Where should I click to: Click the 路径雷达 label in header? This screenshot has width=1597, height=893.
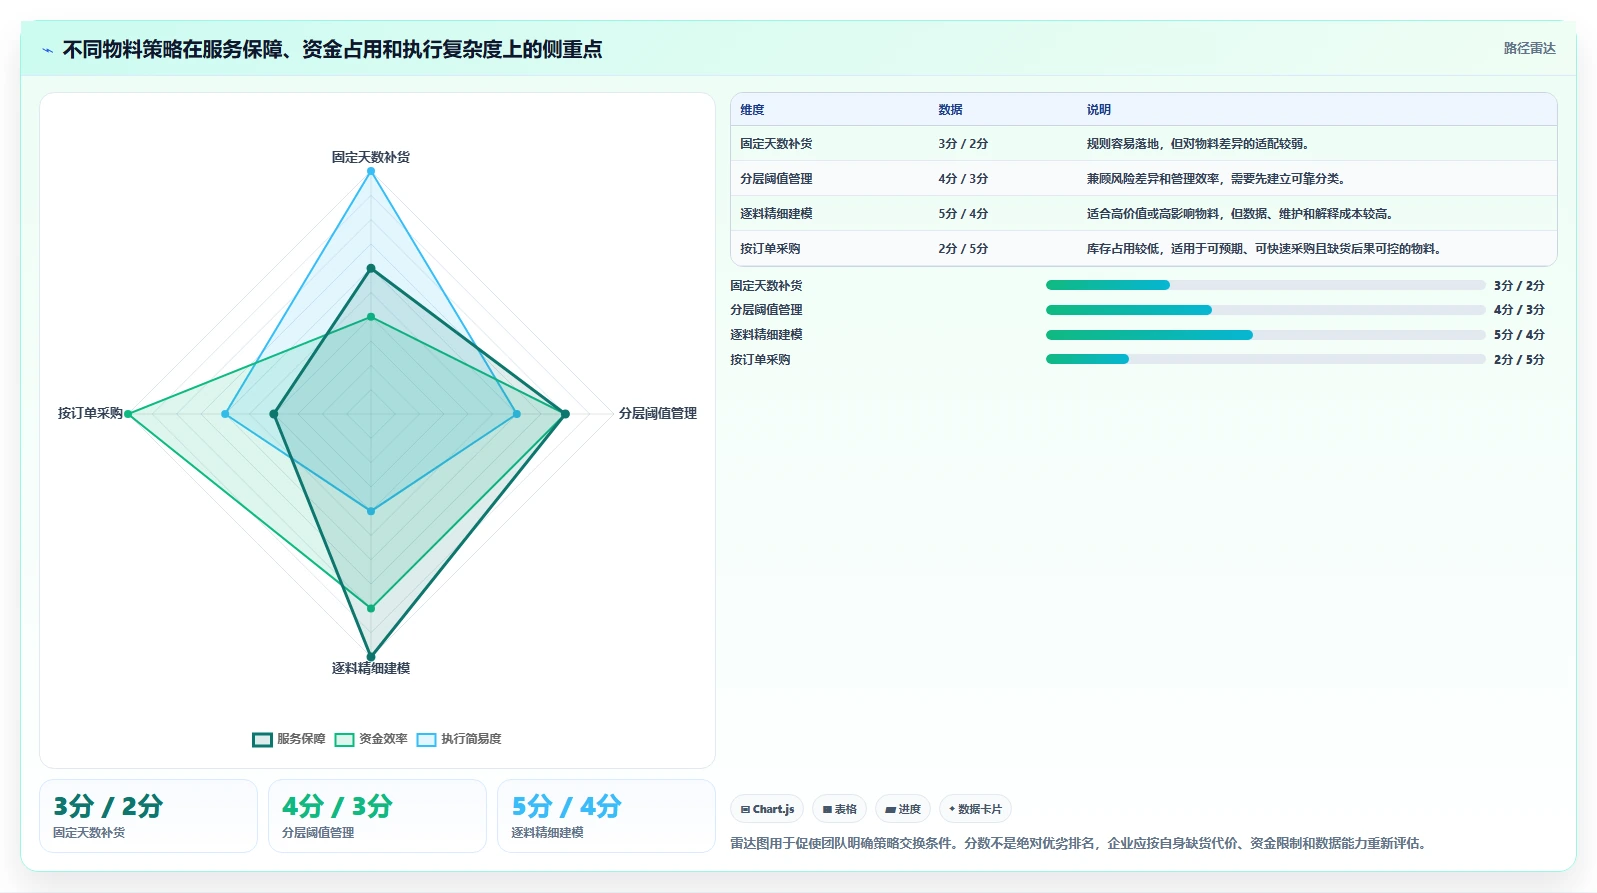coord(1529,48)
